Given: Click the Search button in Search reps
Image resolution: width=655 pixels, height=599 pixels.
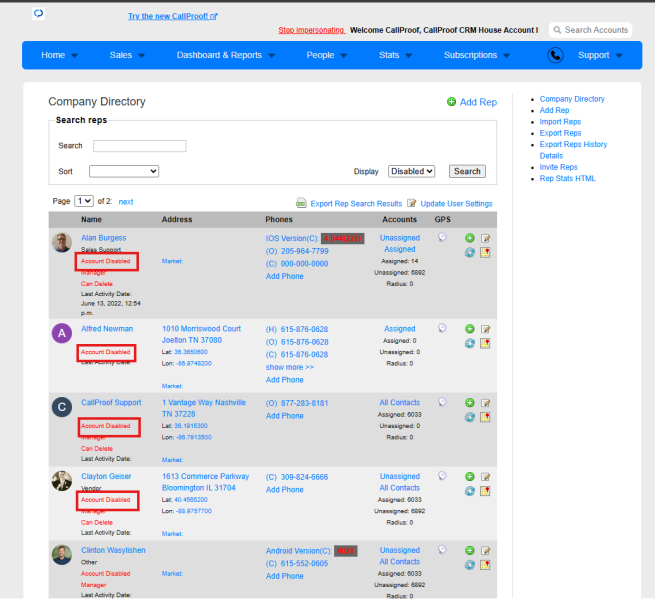Looking at the screenshot, I should [467, 171].
